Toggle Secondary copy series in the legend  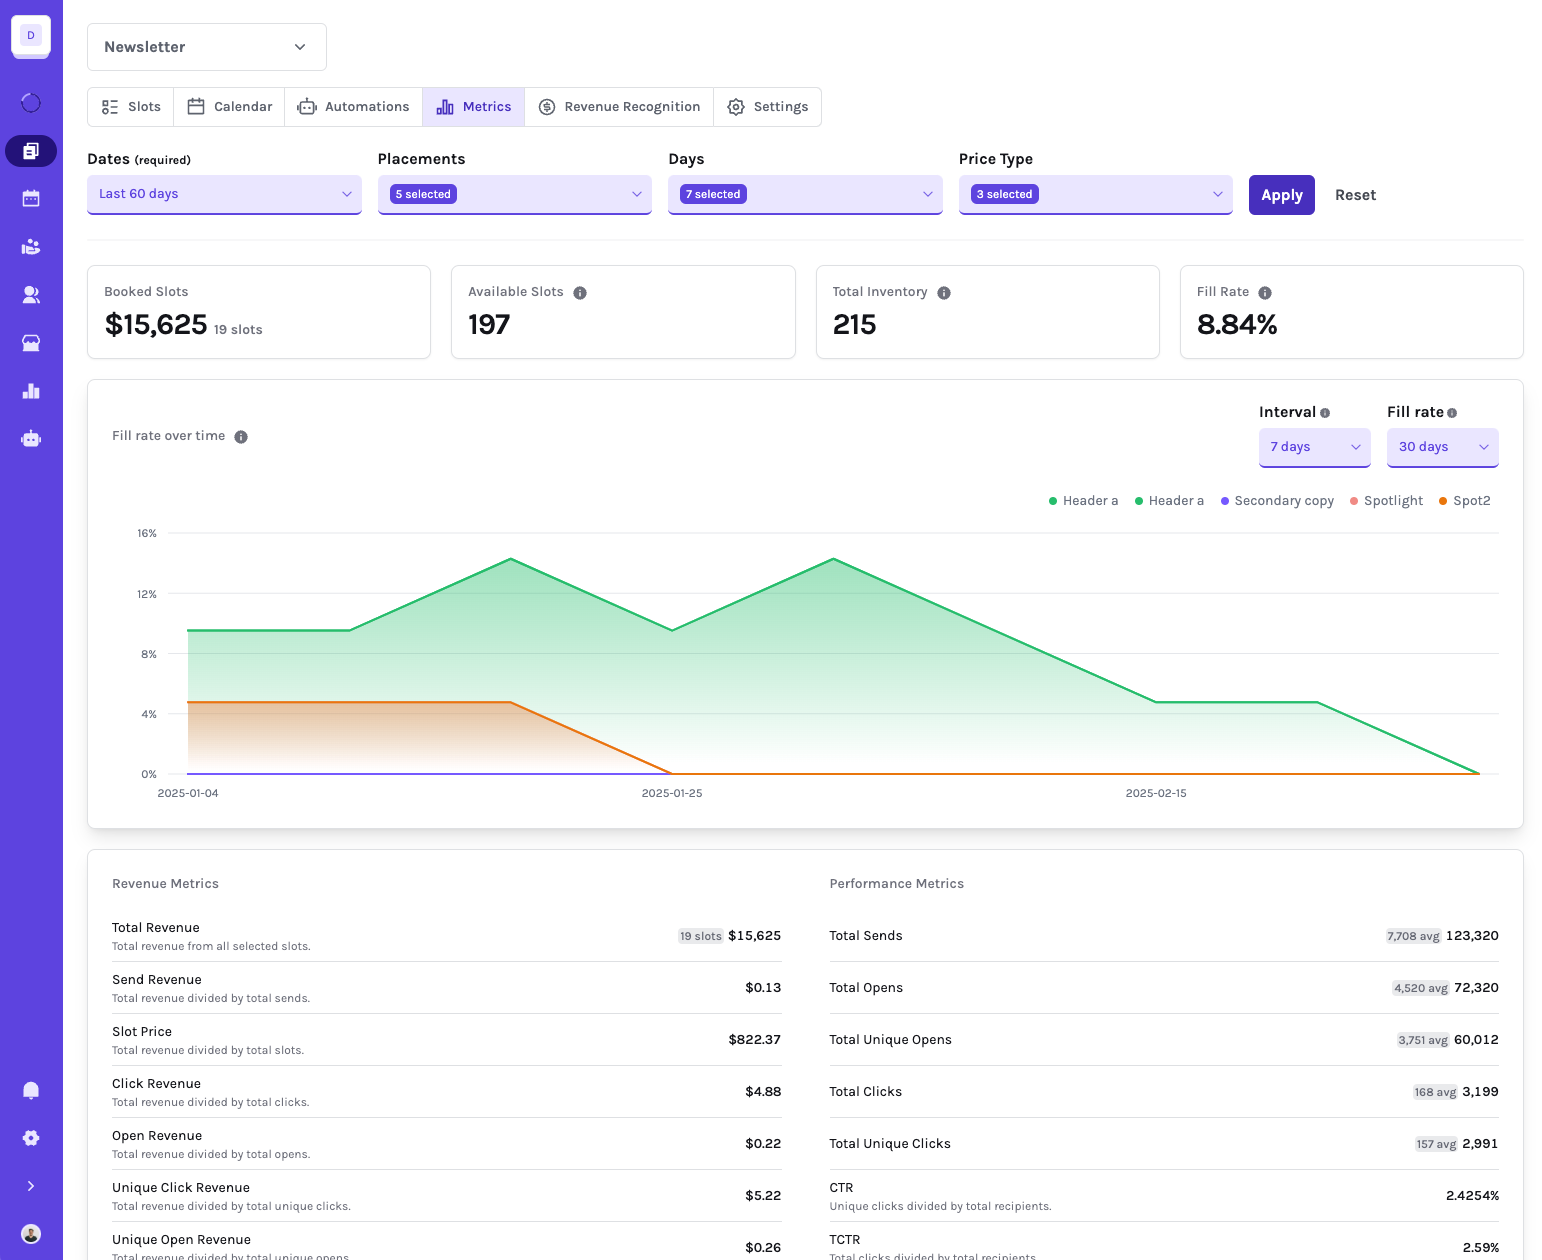(x=1277, y=501)
